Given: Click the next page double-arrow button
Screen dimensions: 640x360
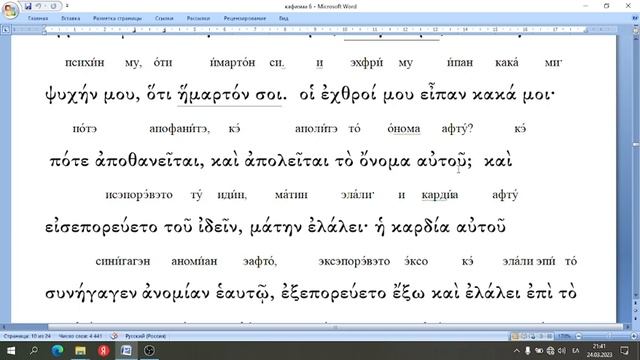Looking at the screenshot, I should pos(636,318).
